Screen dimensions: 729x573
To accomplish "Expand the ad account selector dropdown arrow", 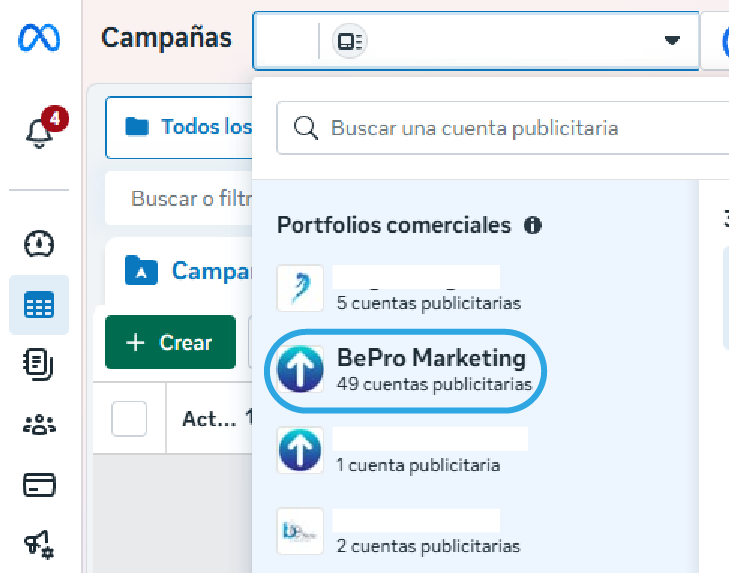I will coord(672,41).
